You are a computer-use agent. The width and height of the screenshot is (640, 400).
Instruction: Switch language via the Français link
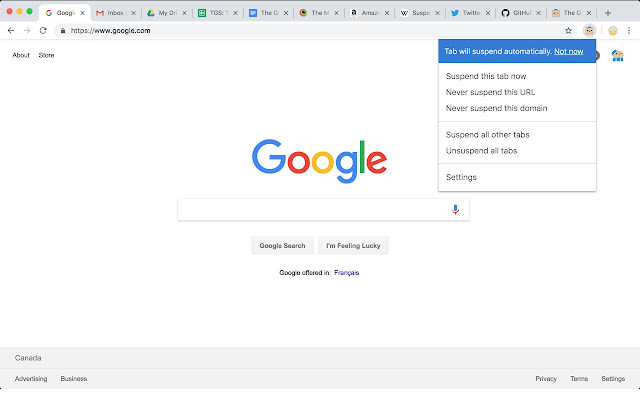click(347, 273)
